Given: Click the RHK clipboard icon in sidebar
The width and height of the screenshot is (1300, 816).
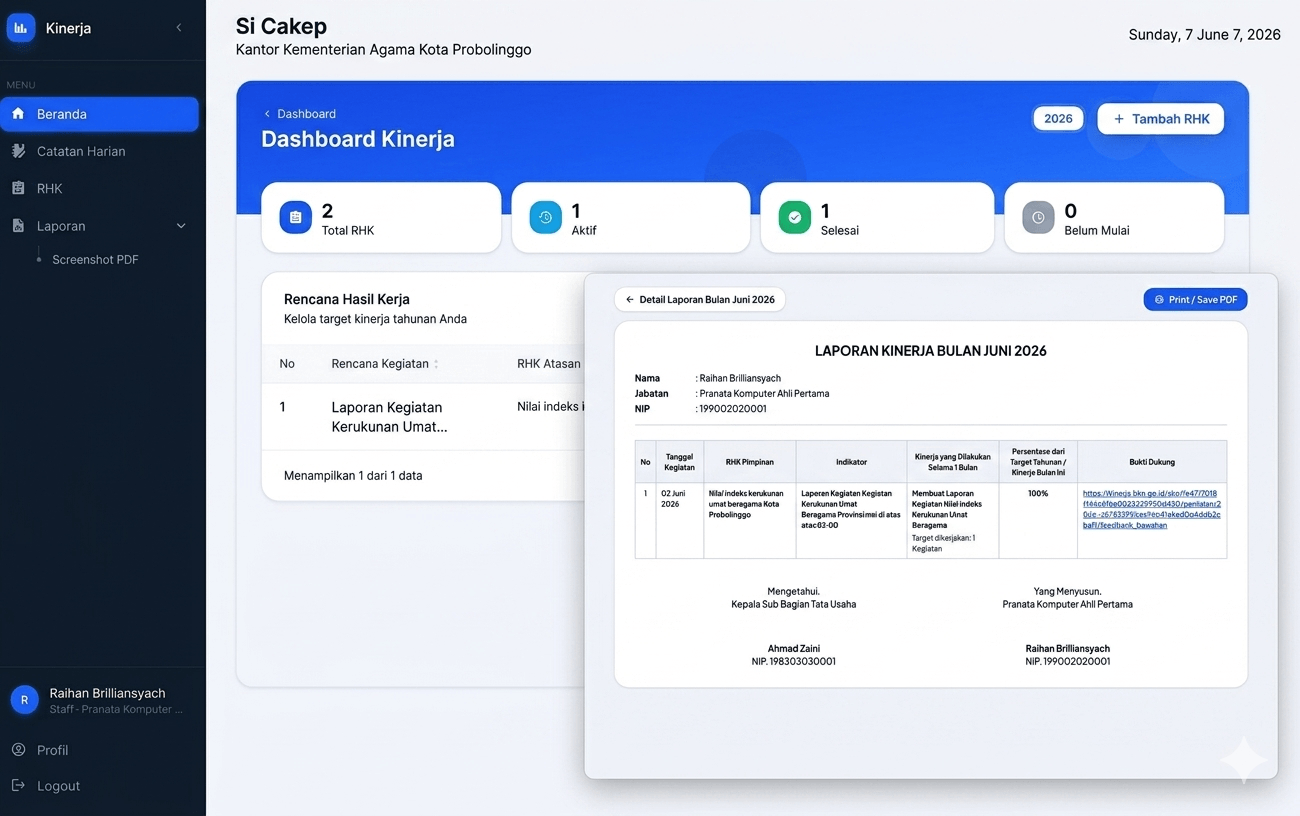Looking at the screenshot, I should click(18, 188).
